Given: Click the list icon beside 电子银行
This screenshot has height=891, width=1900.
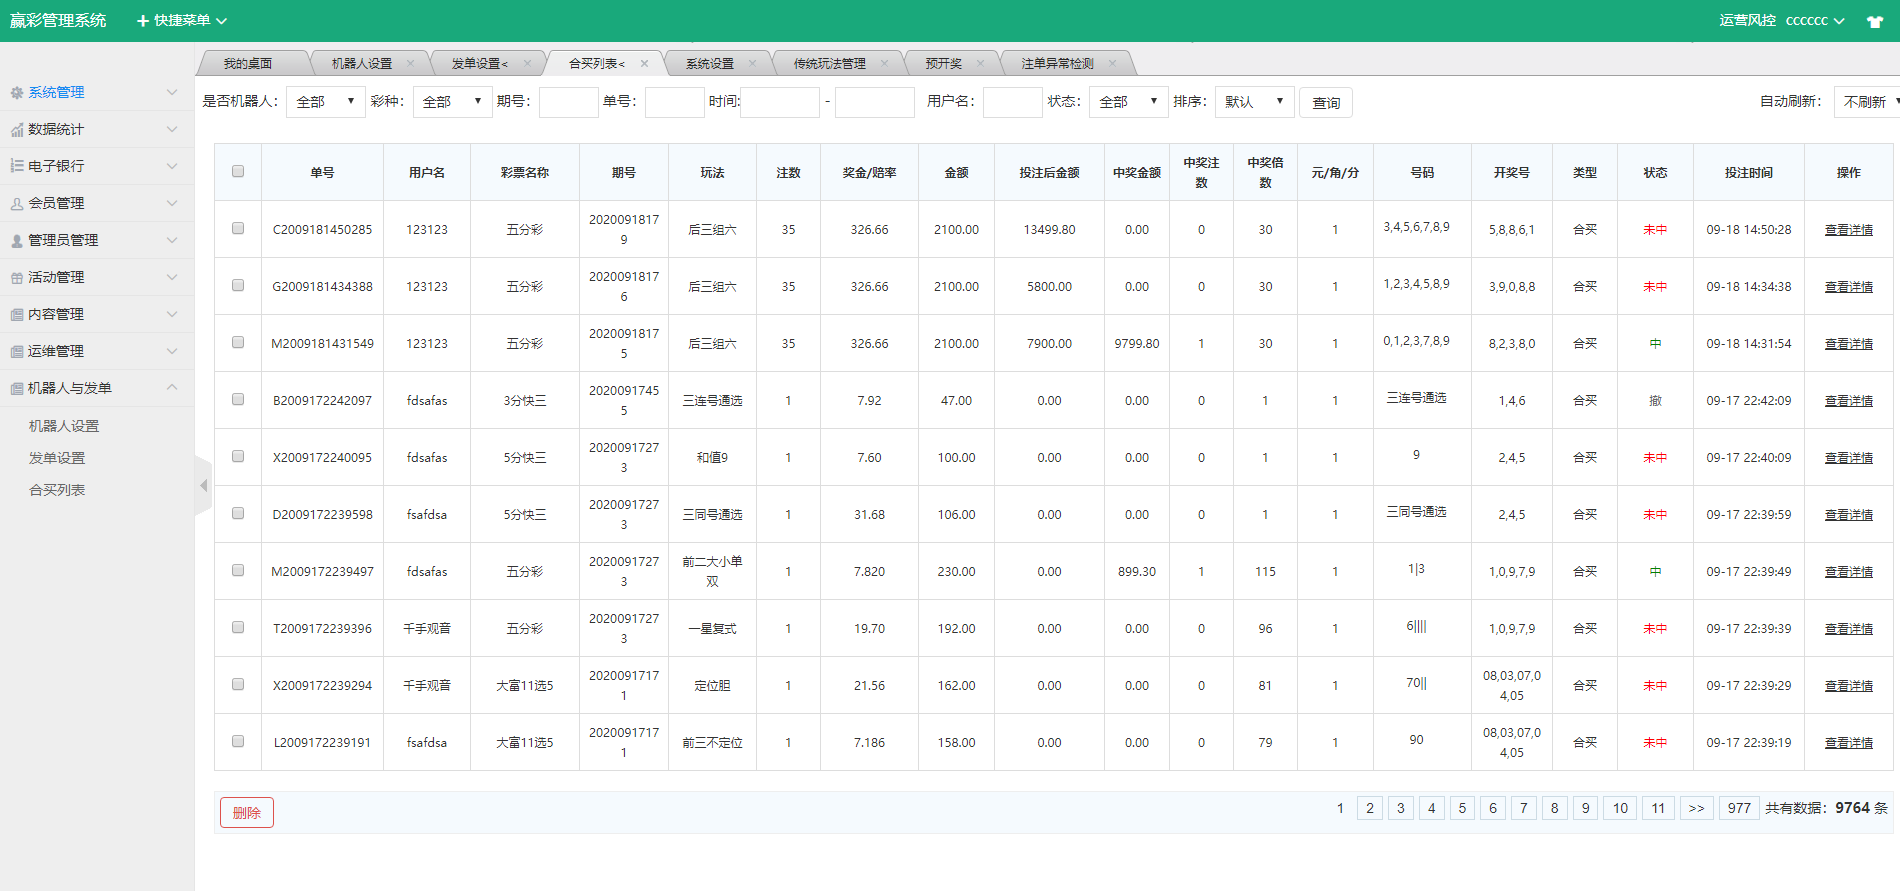Looking at the screenshot, I should click(x=17, y=167).
